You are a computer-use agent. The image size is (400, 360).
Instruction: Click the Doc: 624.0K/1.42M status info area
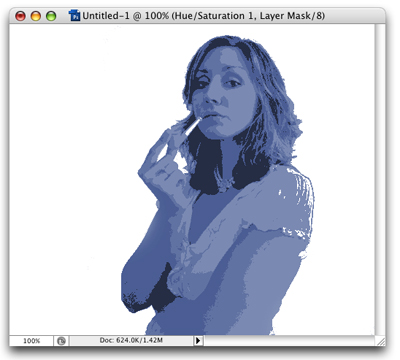pyautogui.click(x=131, y=340)
